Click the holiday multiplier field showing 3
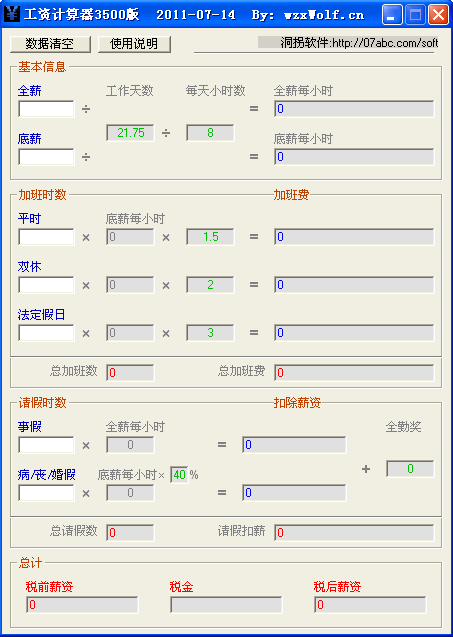 (210, 333)
